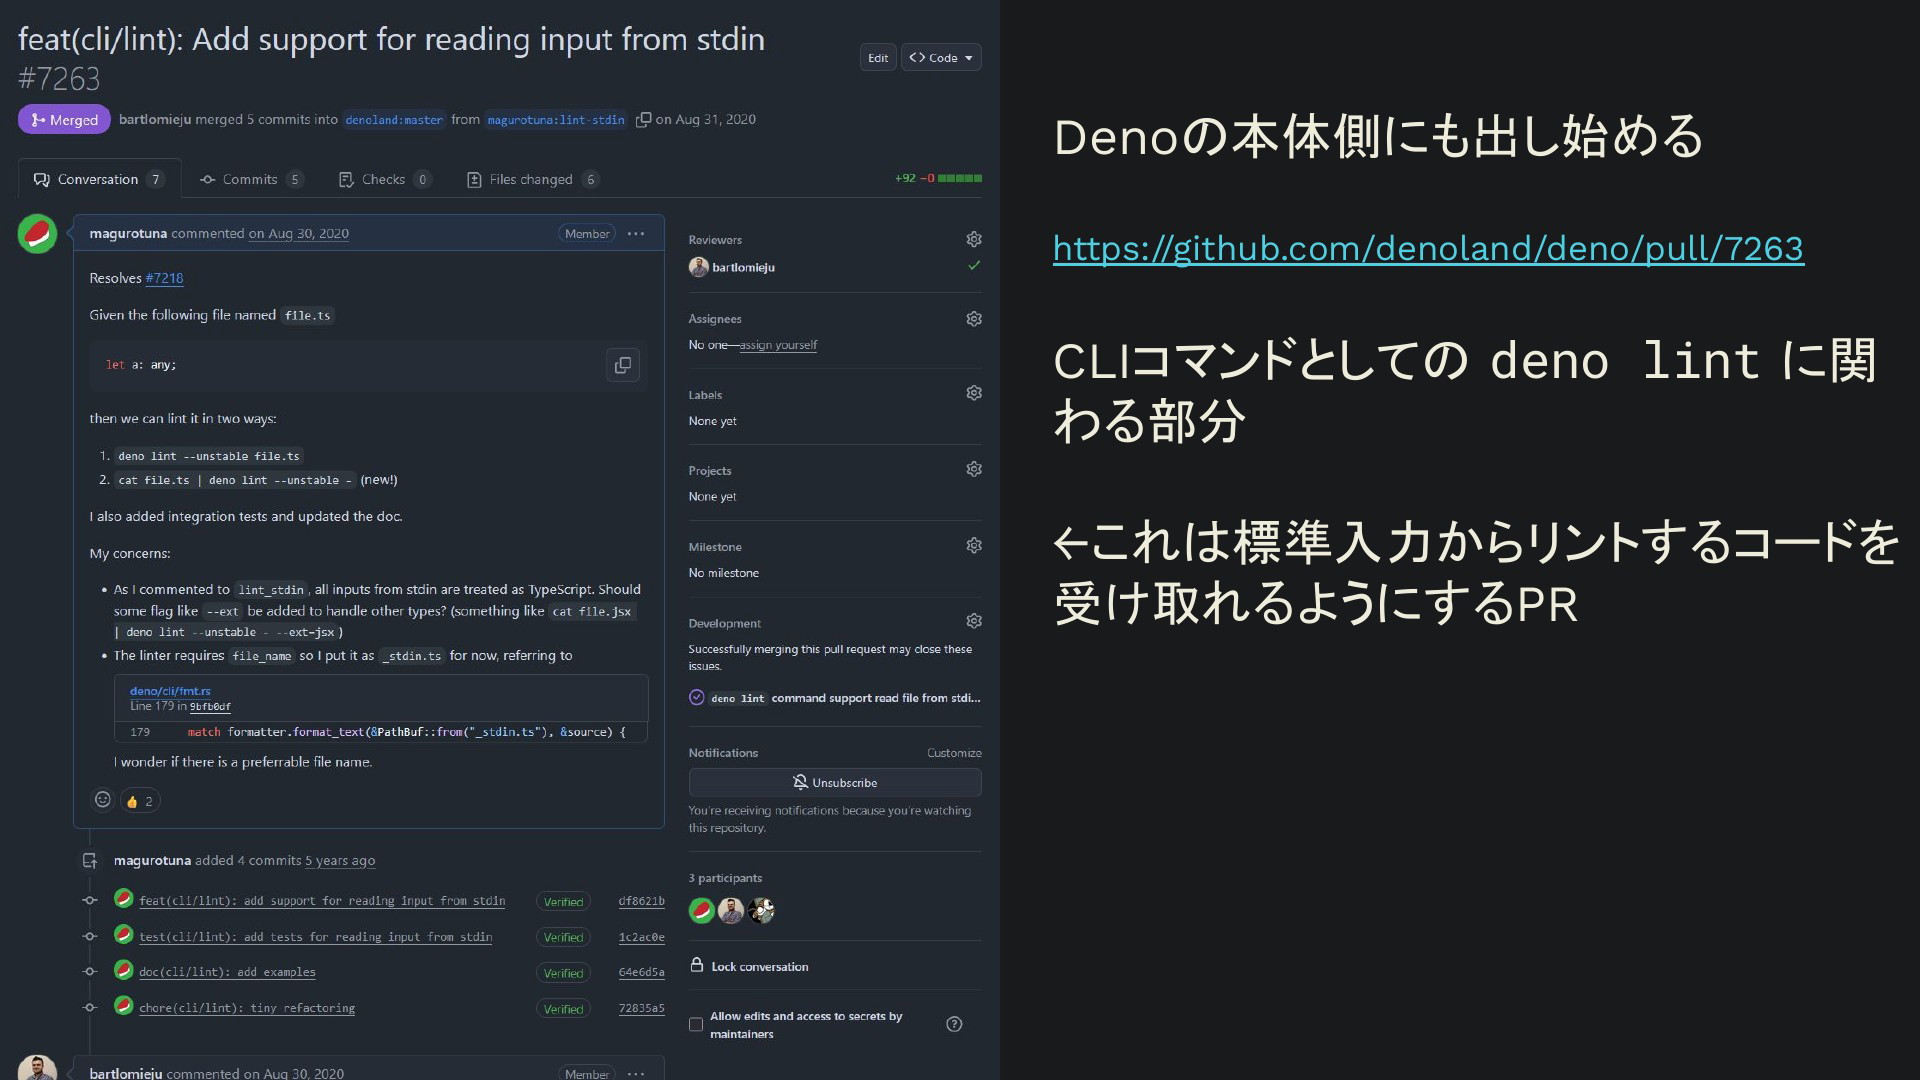
Task: Open the 9bfb0df commit hash link
Action: pos(210,707)
